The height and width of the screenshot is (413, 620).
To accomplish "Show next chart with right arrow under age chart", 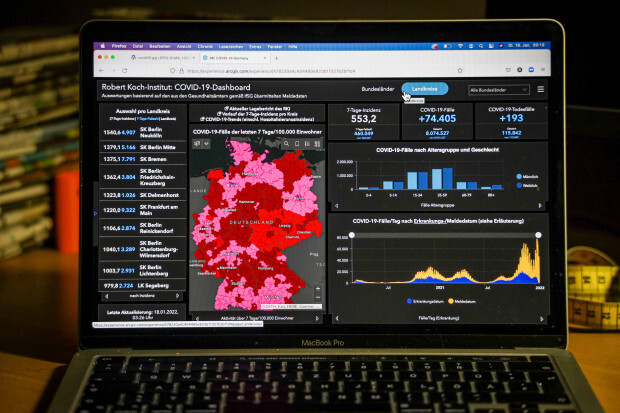I will click(x=542, y=207).
